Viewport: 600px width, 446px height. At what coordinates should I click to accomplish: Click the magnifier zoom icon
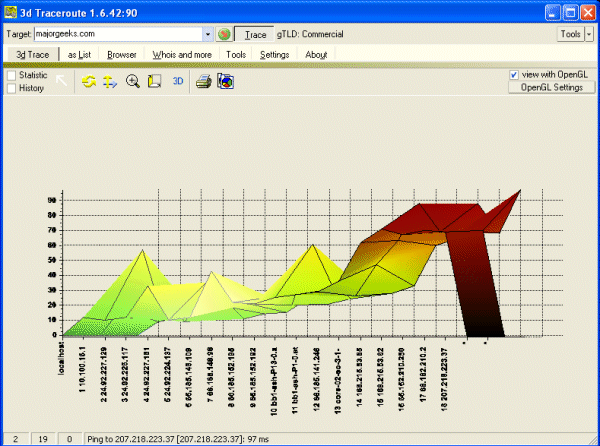point(133,81)
